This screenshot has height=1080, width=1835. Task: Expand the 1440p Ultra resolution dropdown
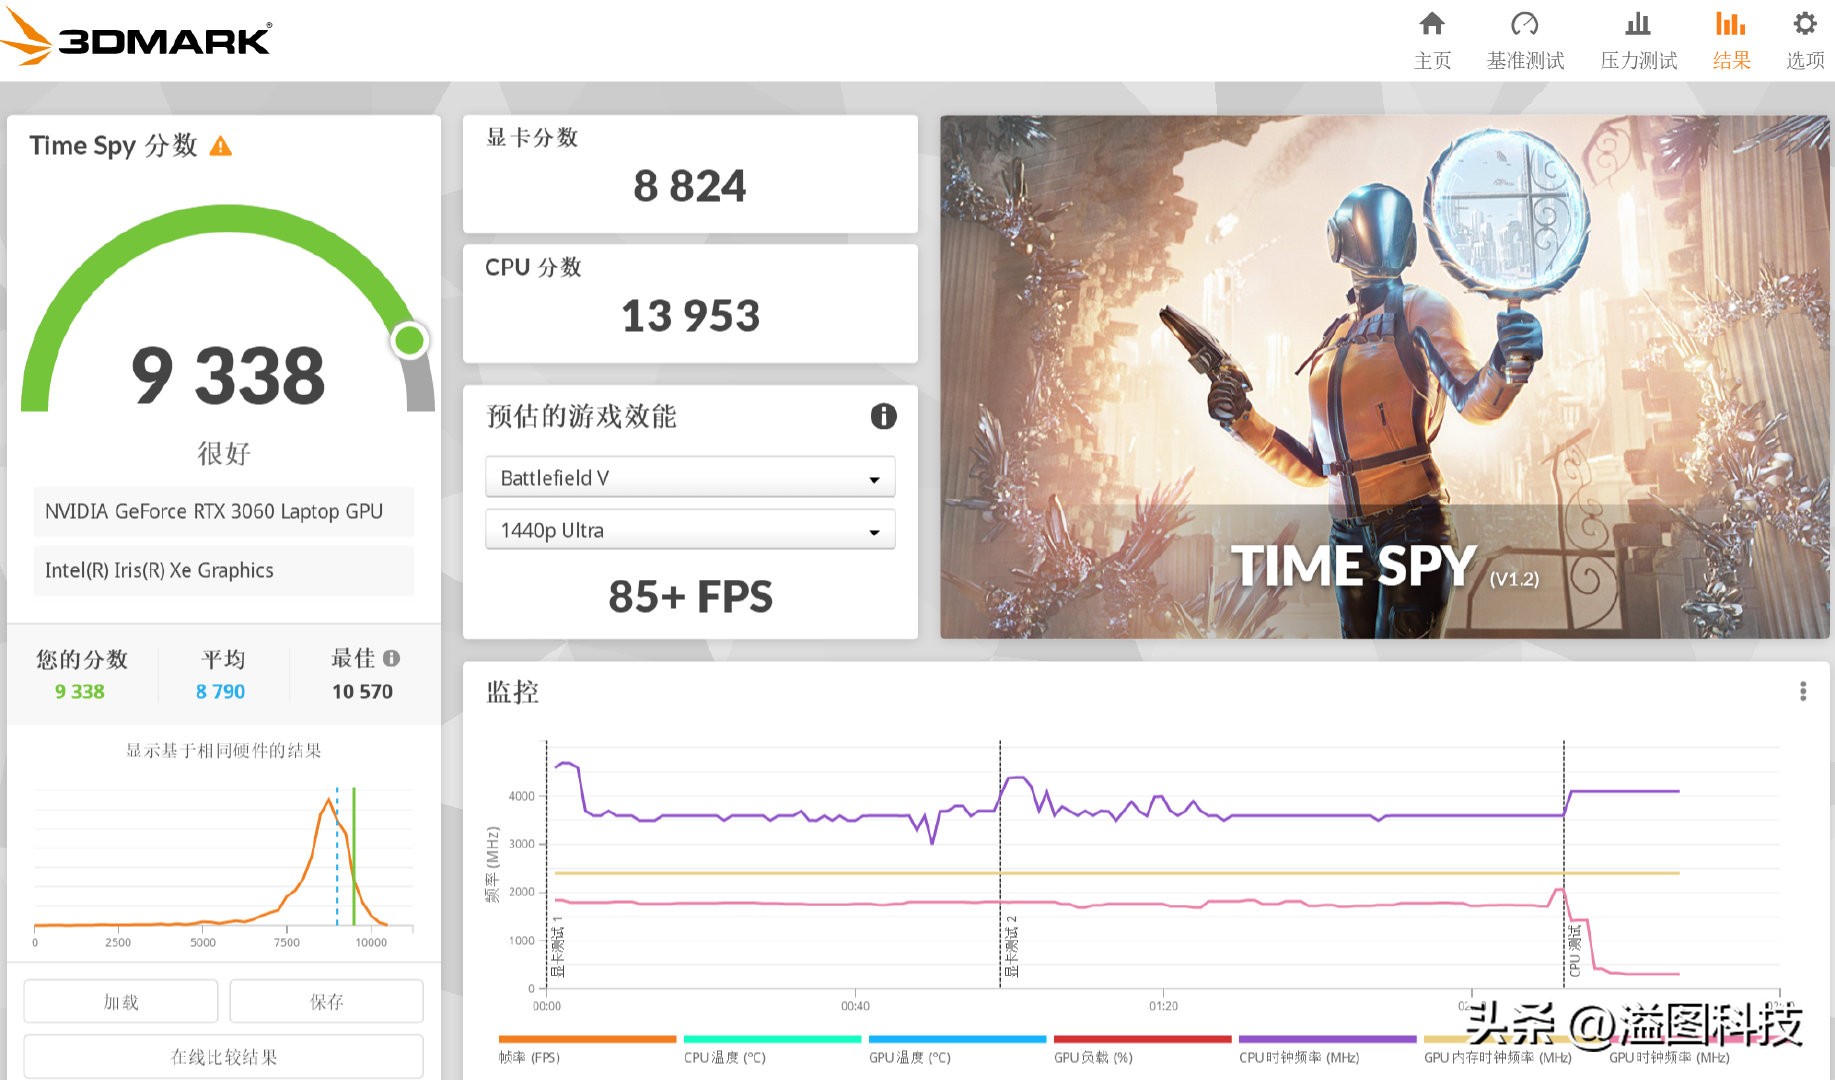click(690, 530)
